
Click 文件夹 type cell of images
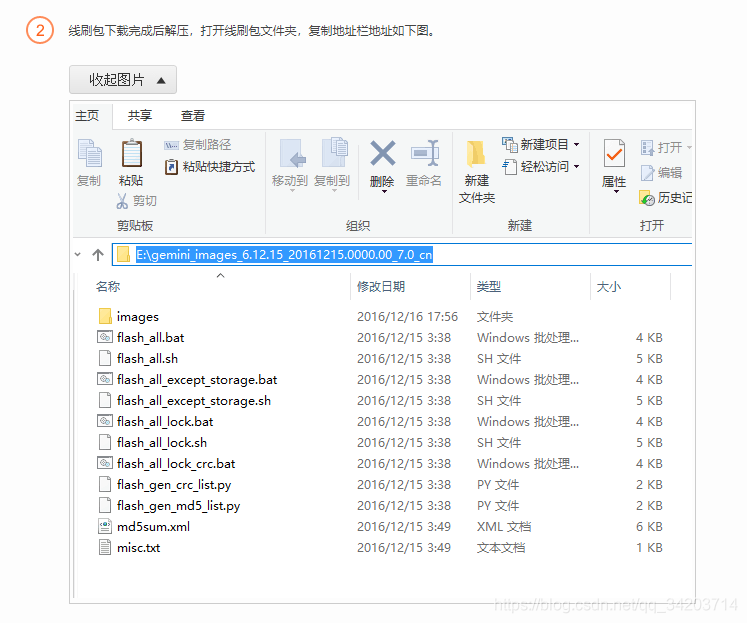click(495, 316)
